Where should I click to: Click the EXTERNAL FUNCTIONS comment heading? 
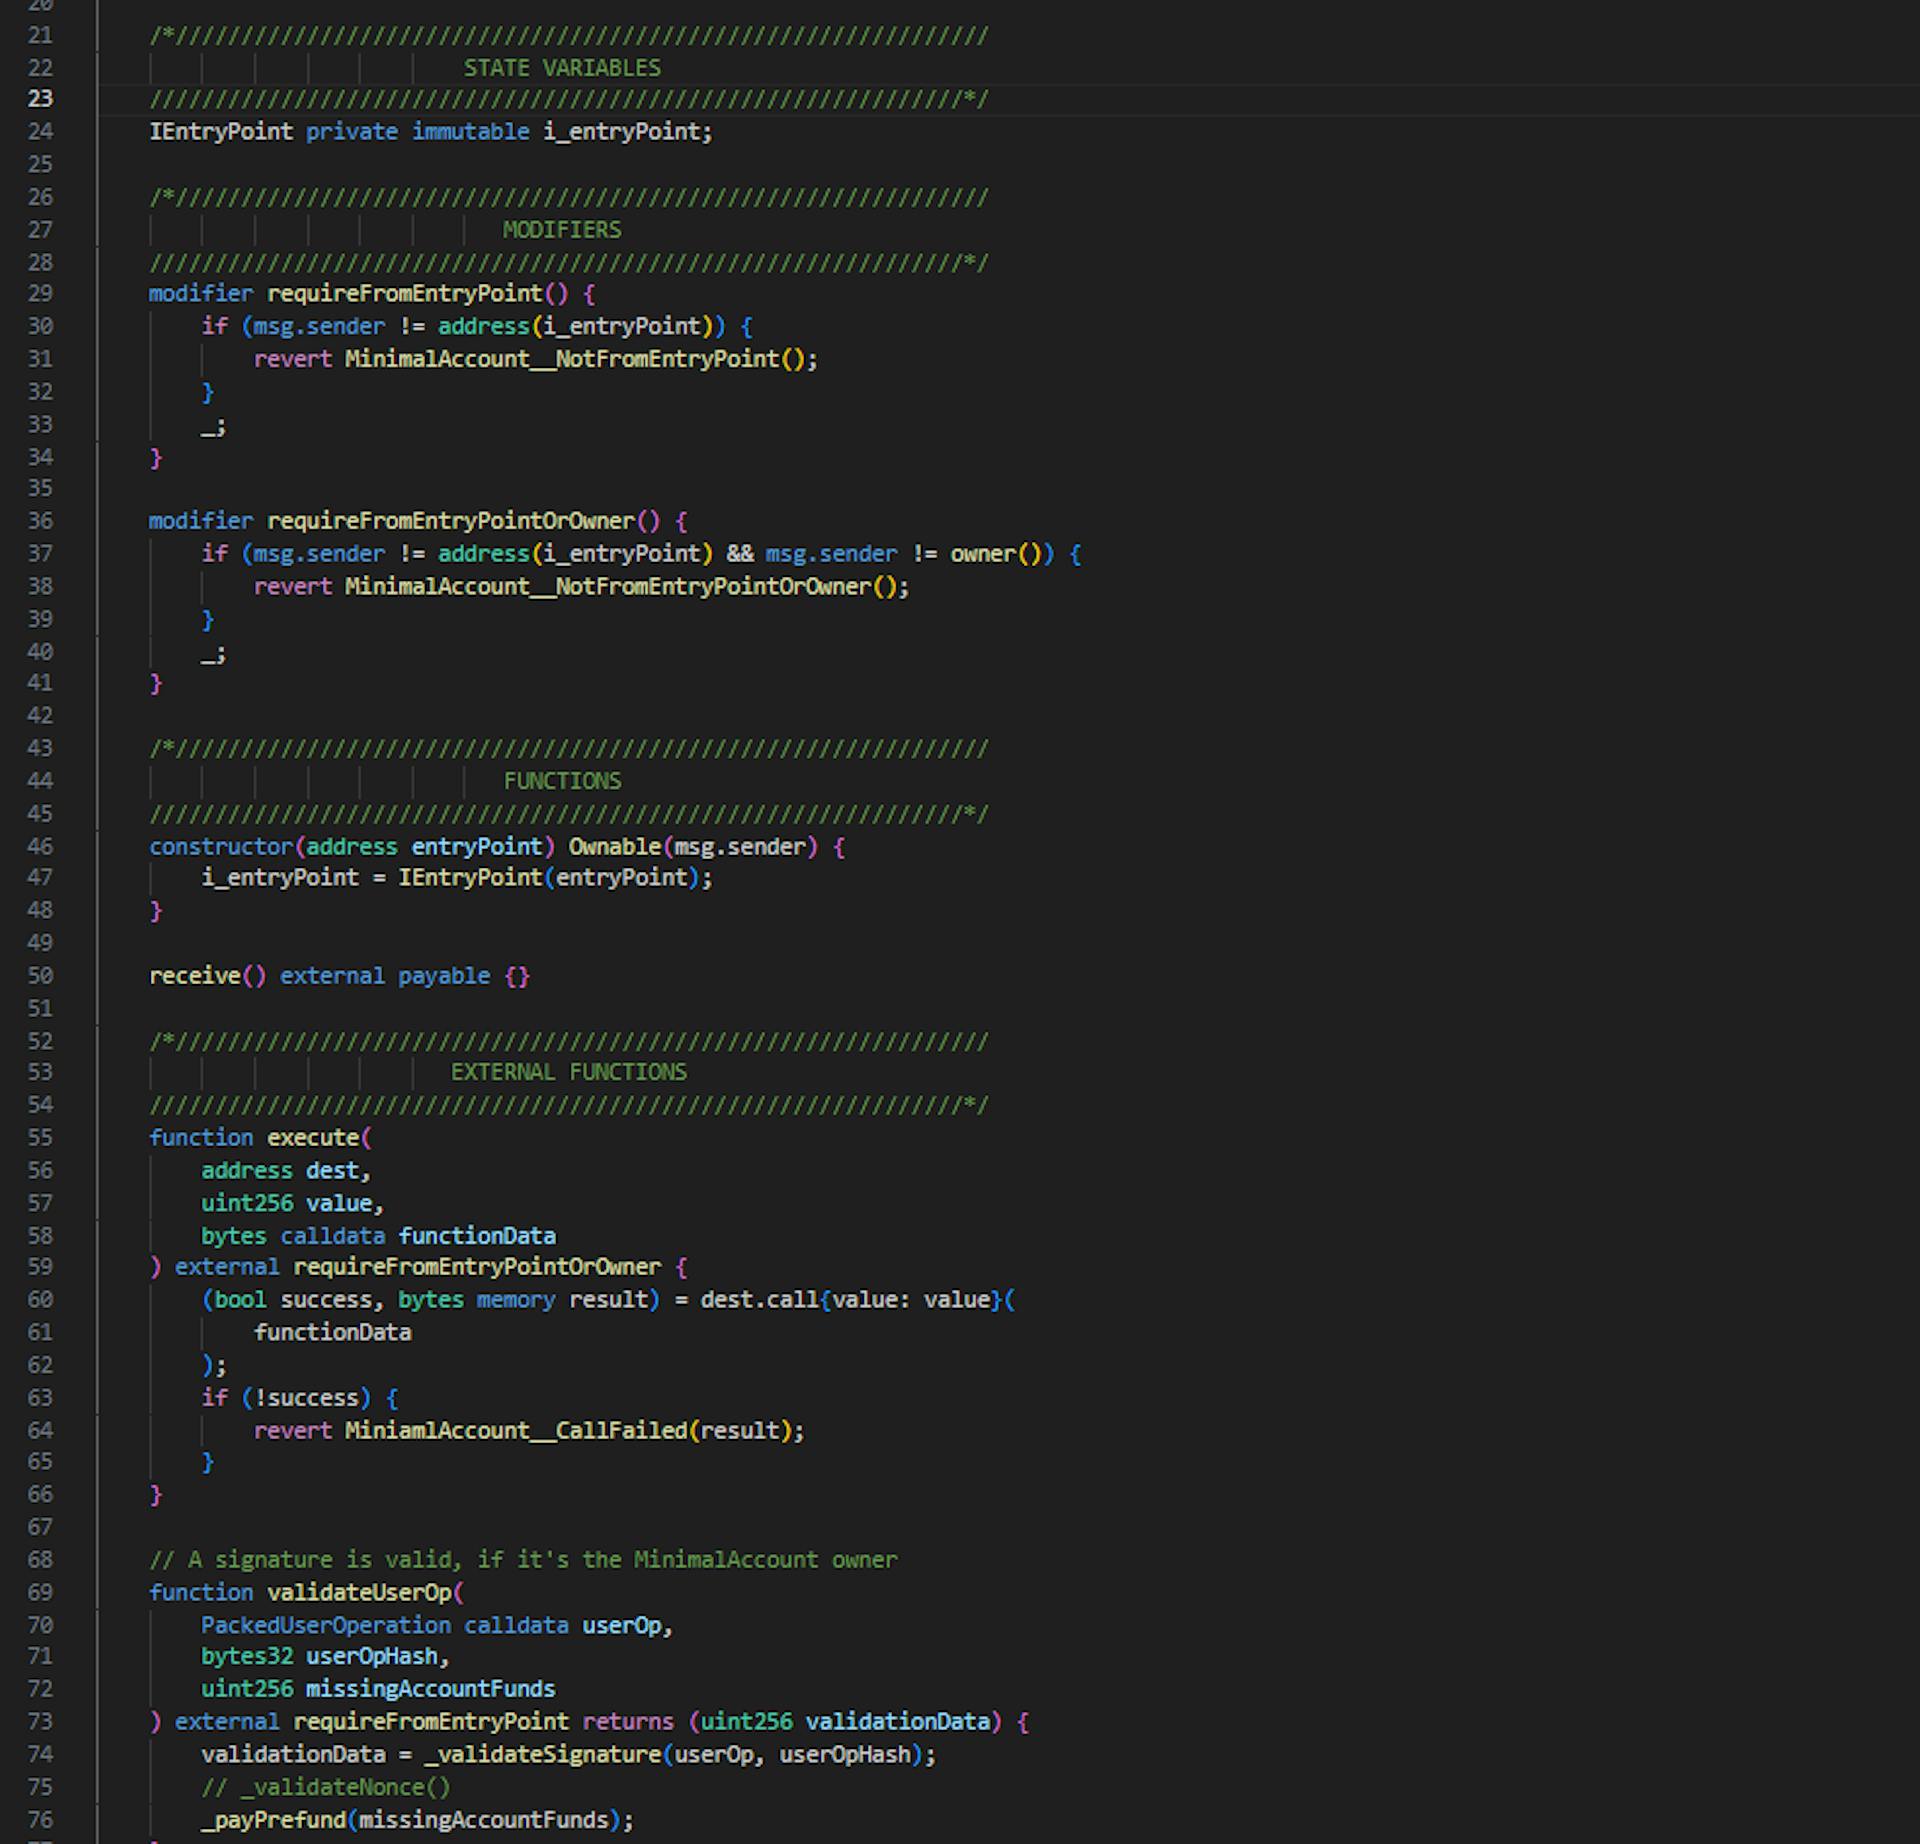568,1072
